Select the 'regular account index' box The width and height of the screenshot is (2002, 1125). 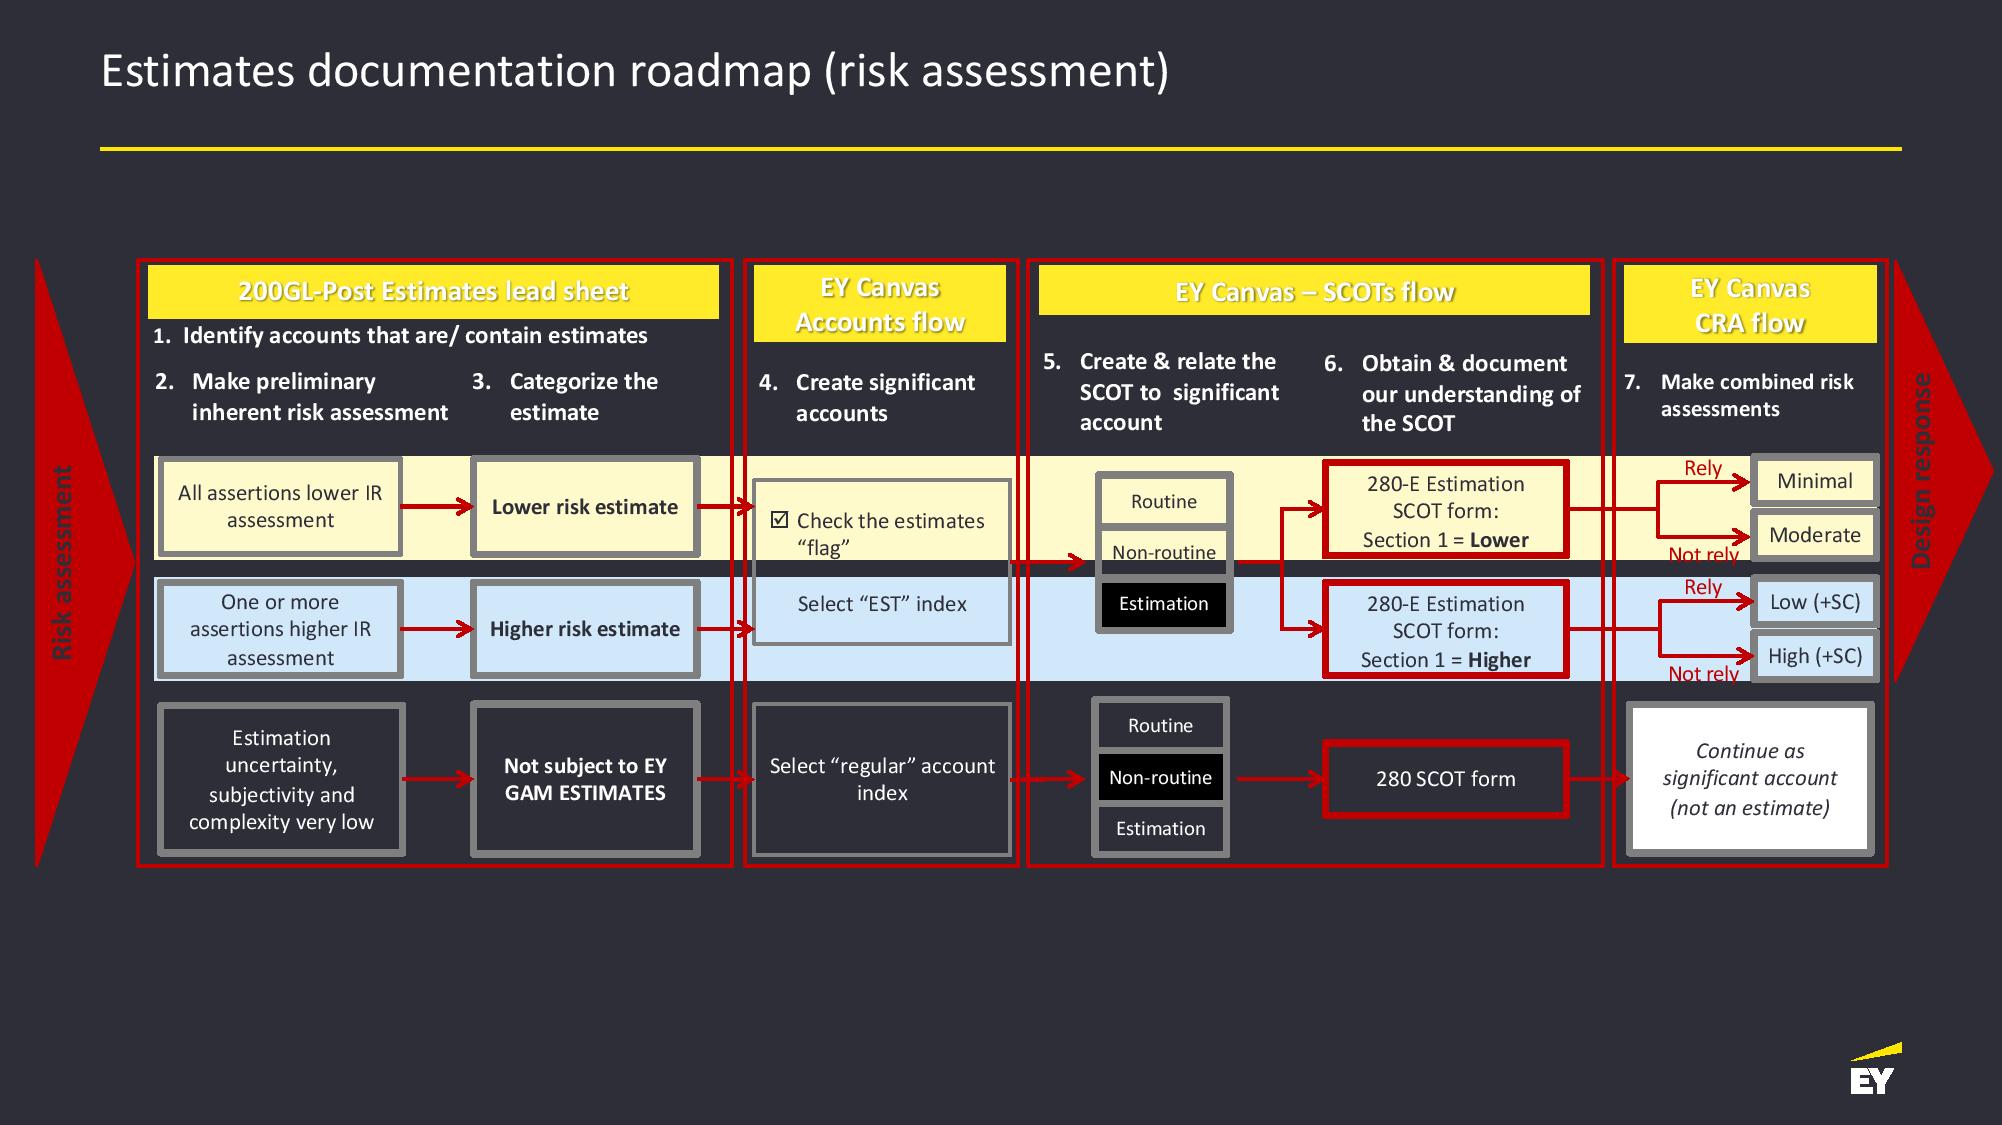point(882,779)
